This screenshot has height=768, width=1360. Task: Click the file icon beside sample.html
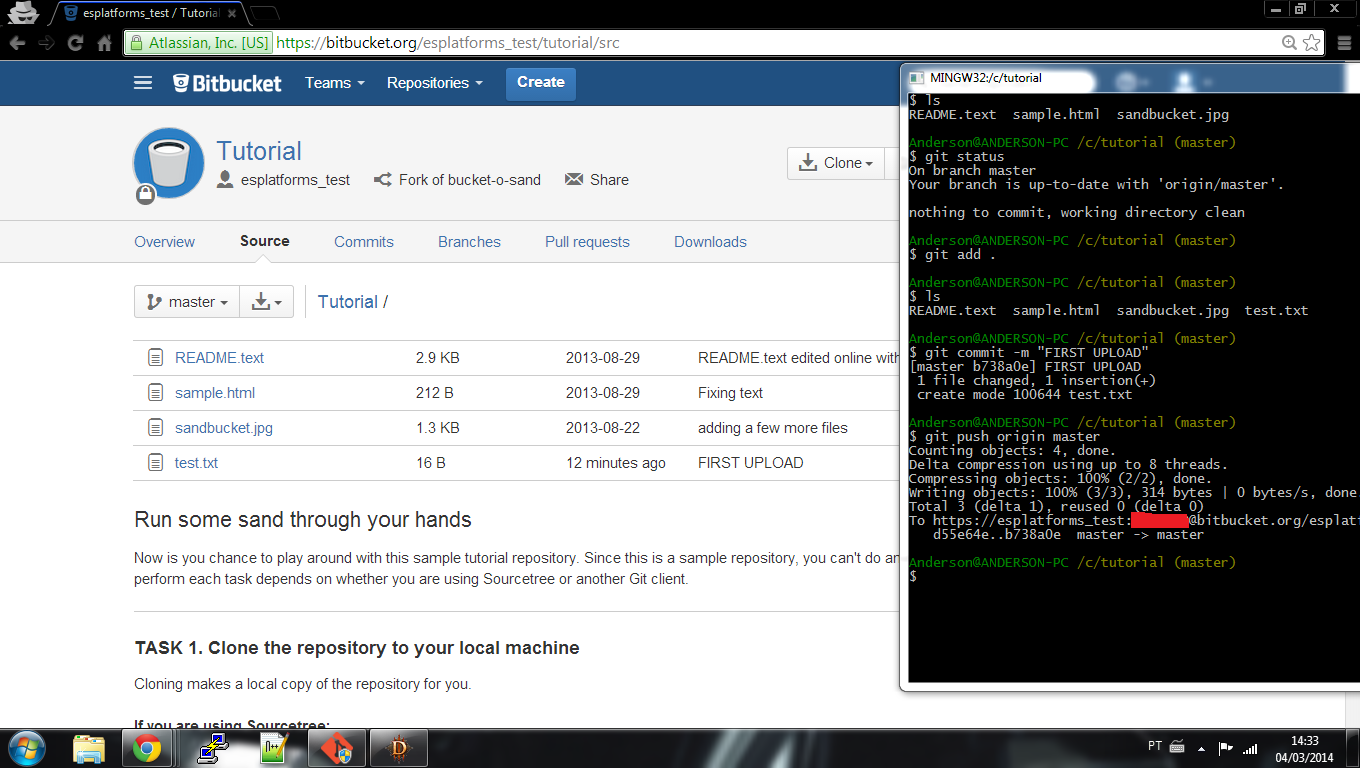tap(155, 393)
